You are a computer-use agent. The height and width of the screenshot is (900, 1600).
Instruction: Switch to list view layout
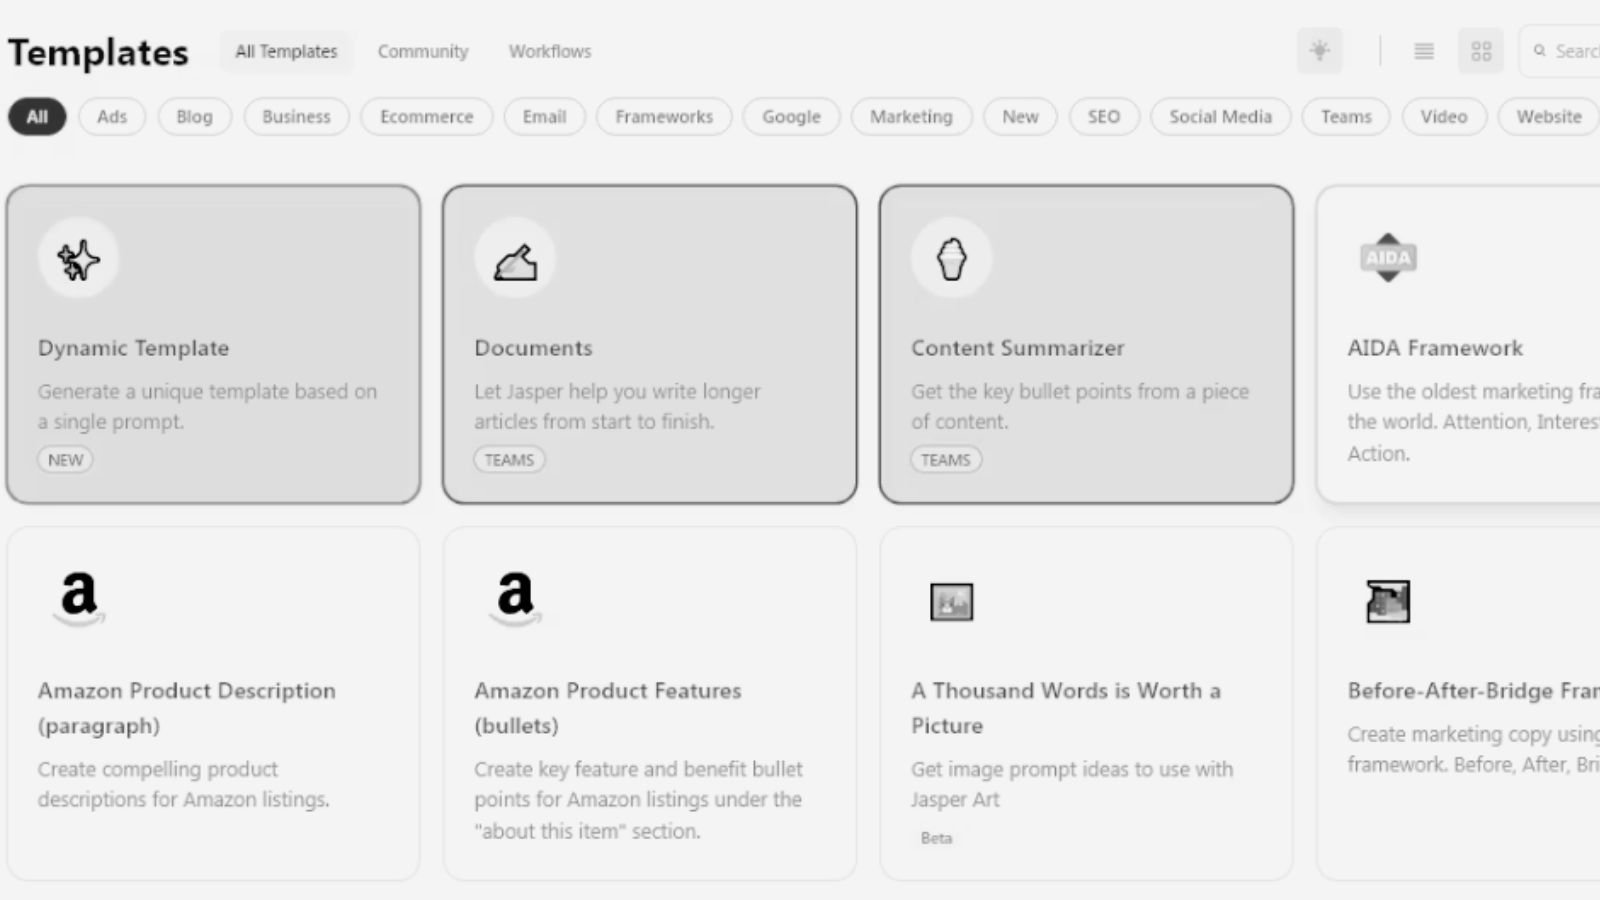tap(1424, 51)
